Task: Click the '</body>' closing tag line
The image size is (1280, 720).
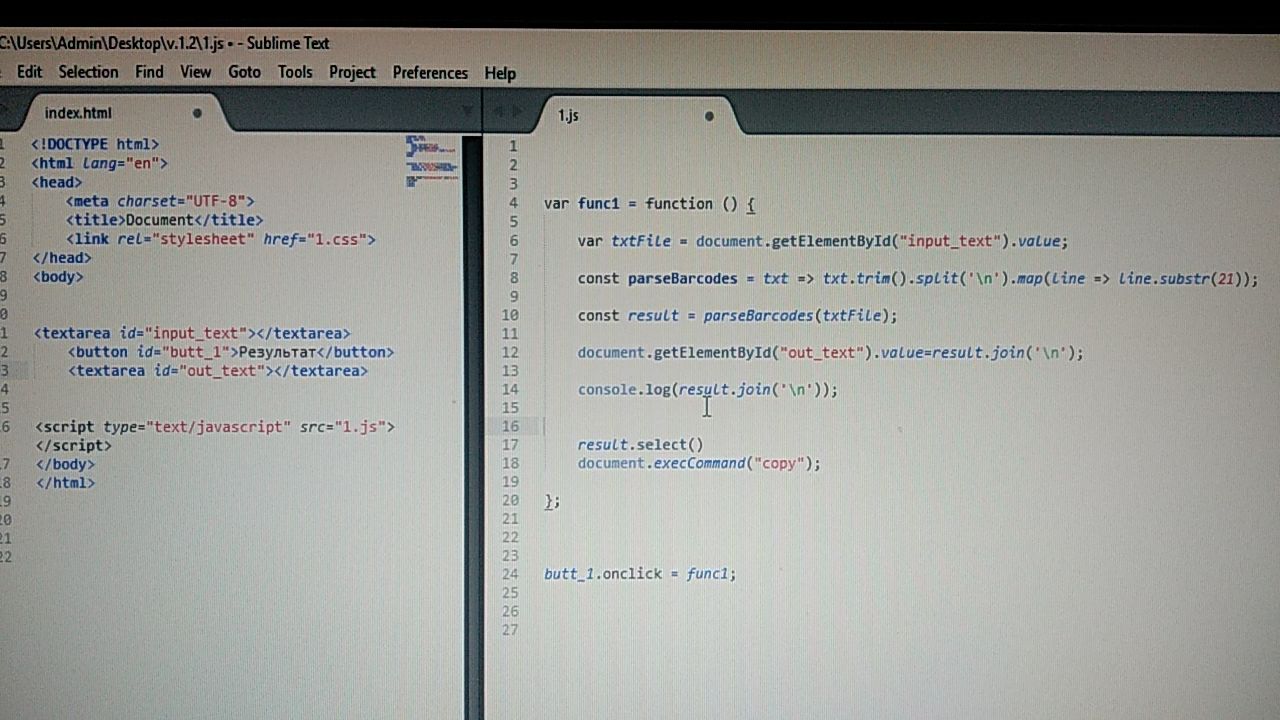Action: (x=65, y=464)
